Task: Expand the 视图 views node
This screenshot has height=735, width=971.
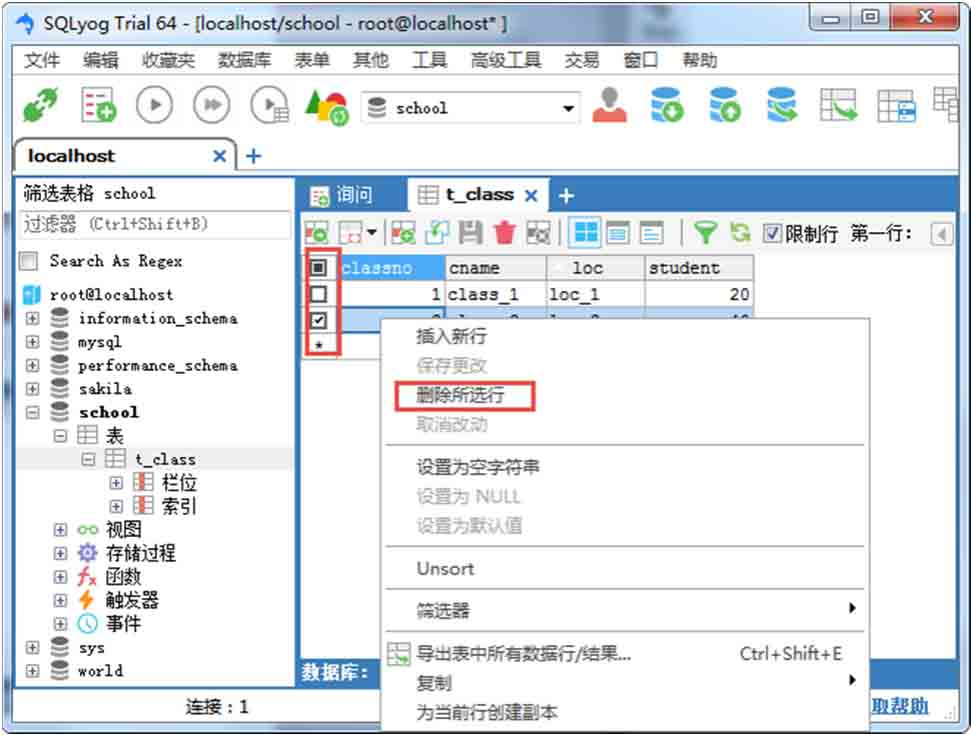Action: tap(60, 530)
